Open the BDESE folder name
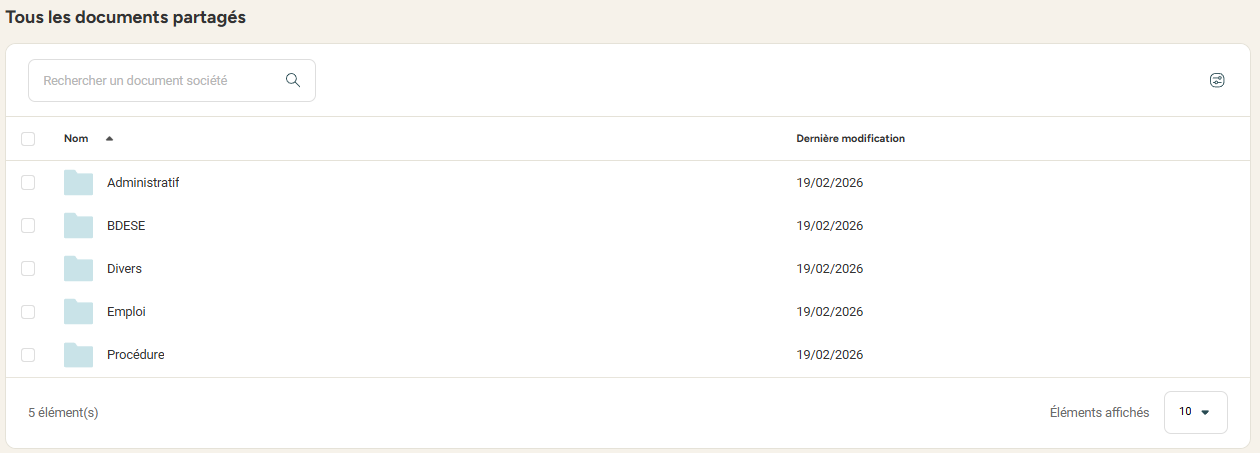 pyautogui.click(x=126, y=226)
